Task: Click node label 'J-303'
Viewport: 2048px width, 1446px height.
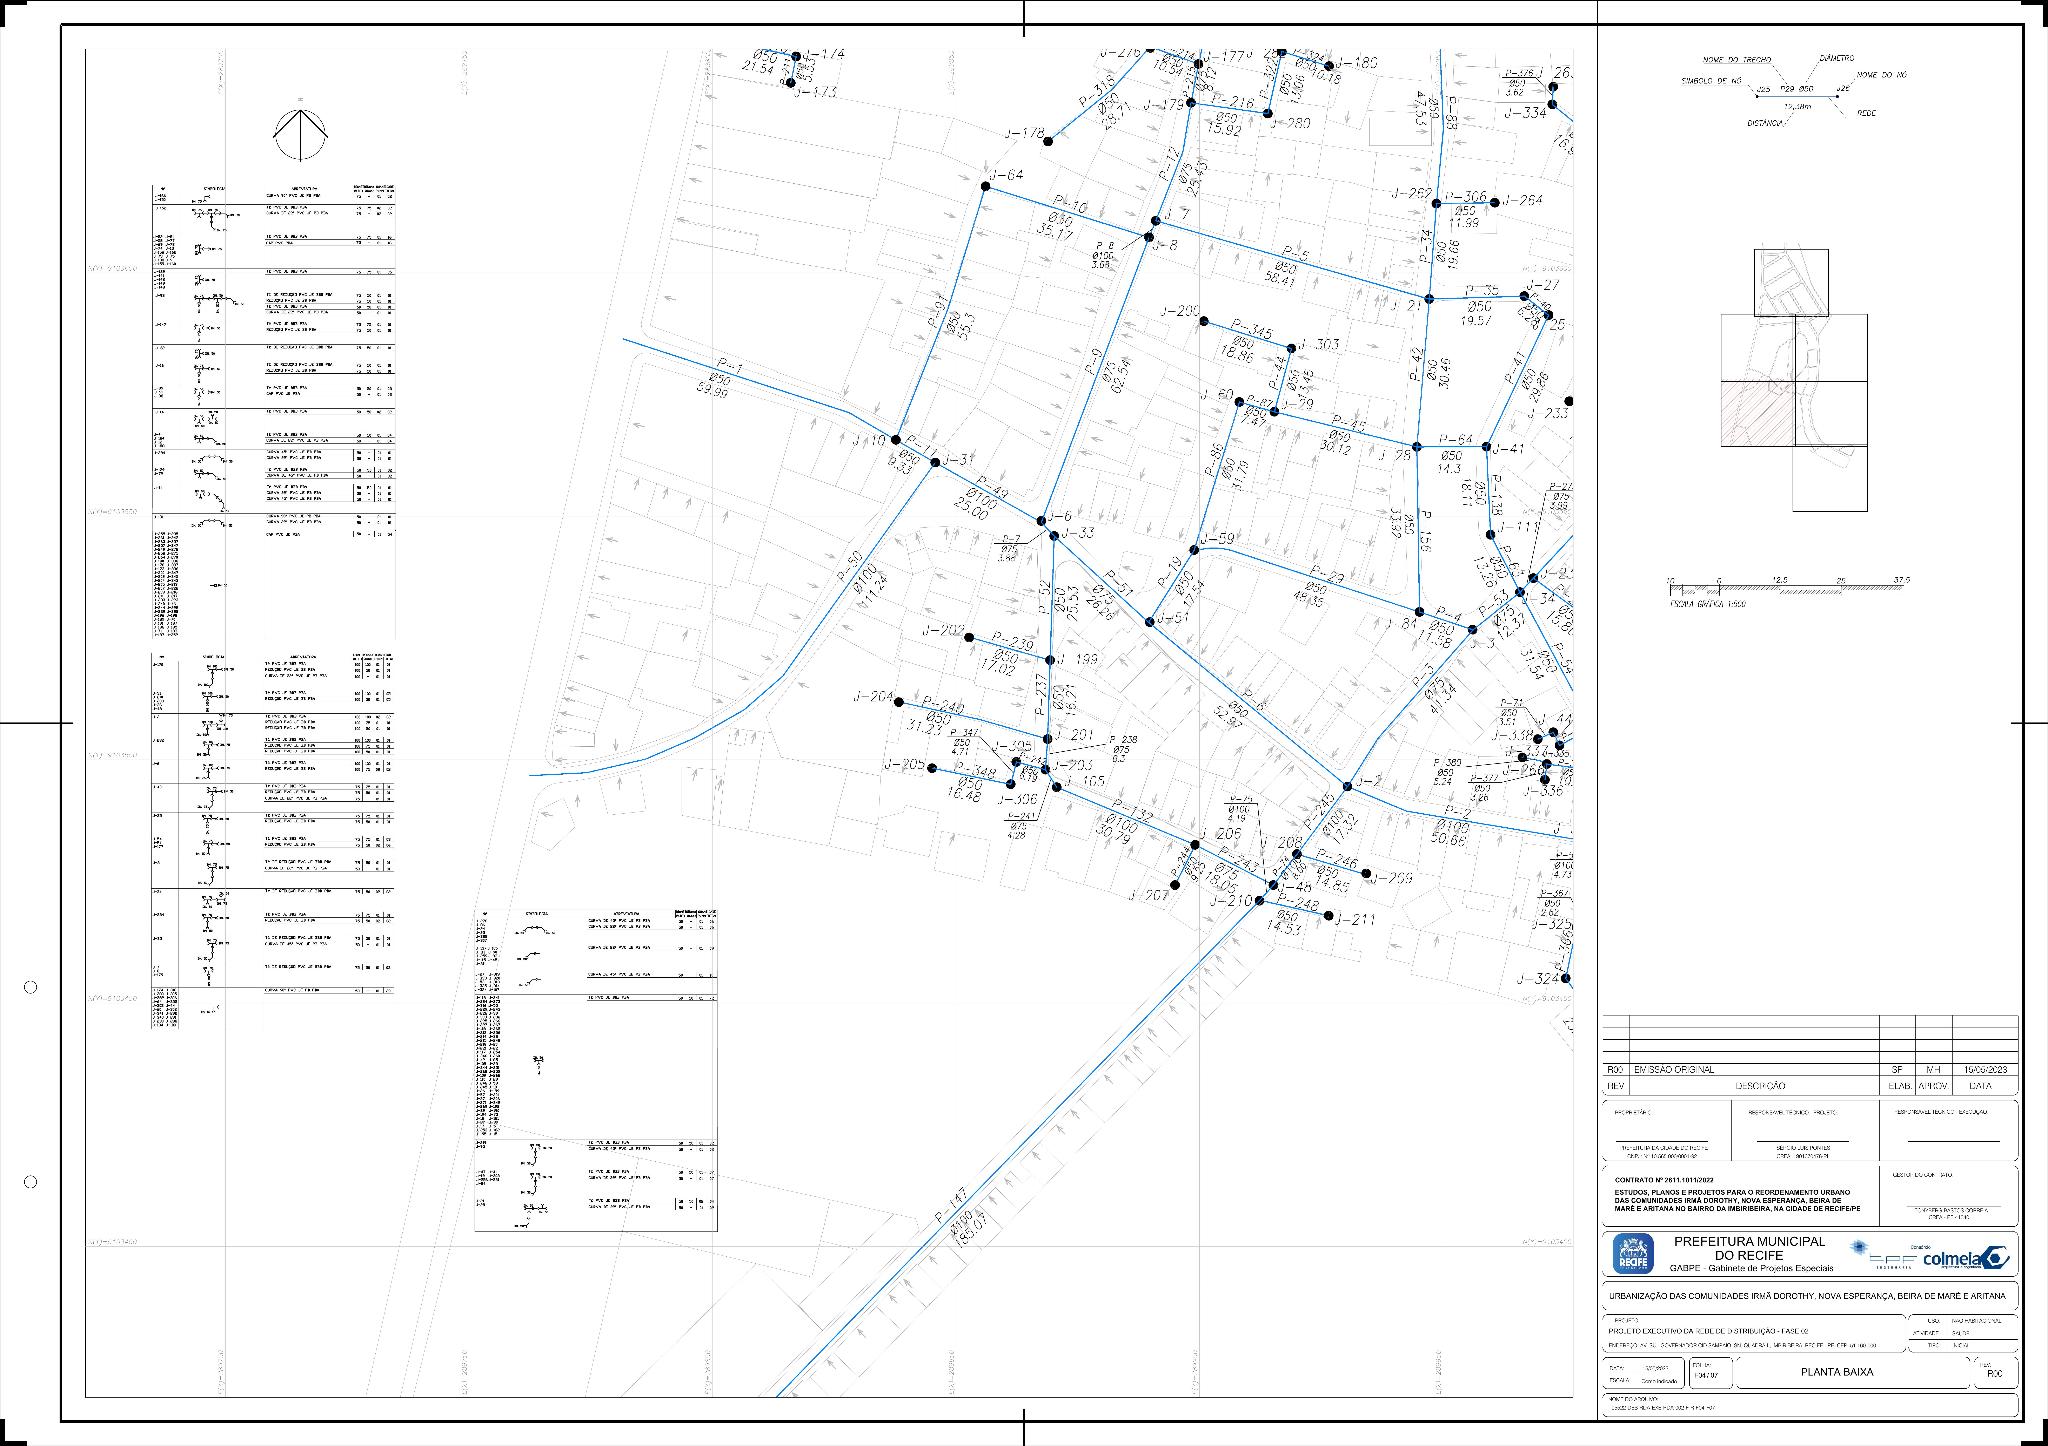Action: 1318,345
